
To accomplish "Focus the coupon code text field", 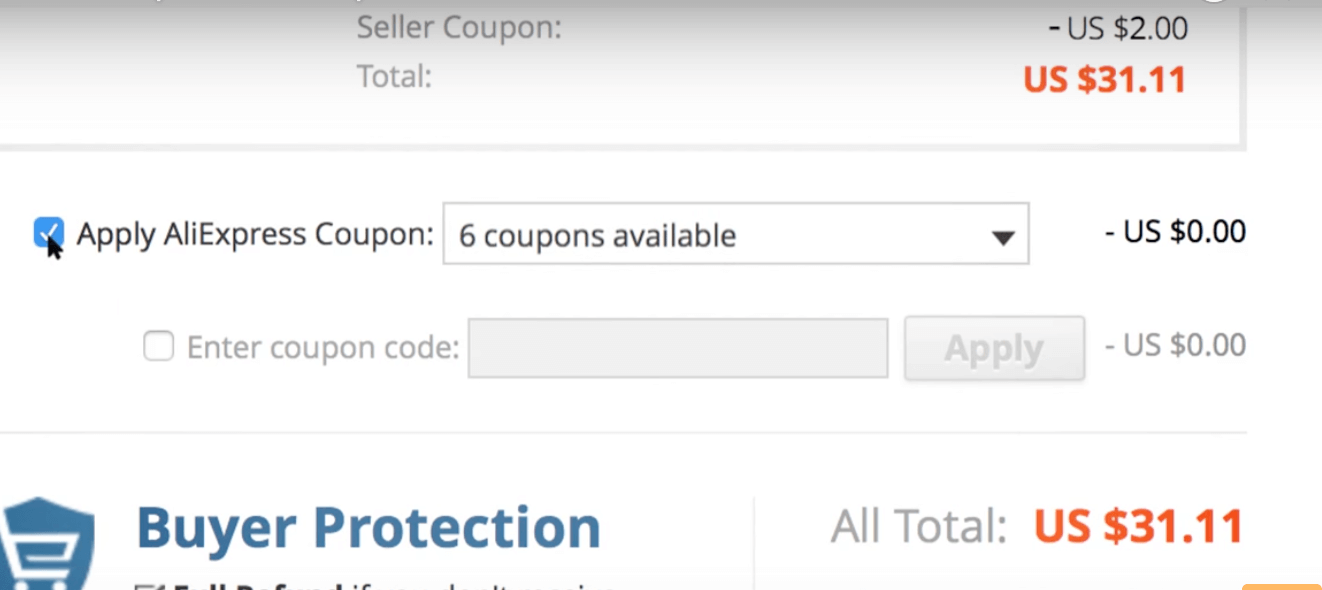I will coord(678,348).
